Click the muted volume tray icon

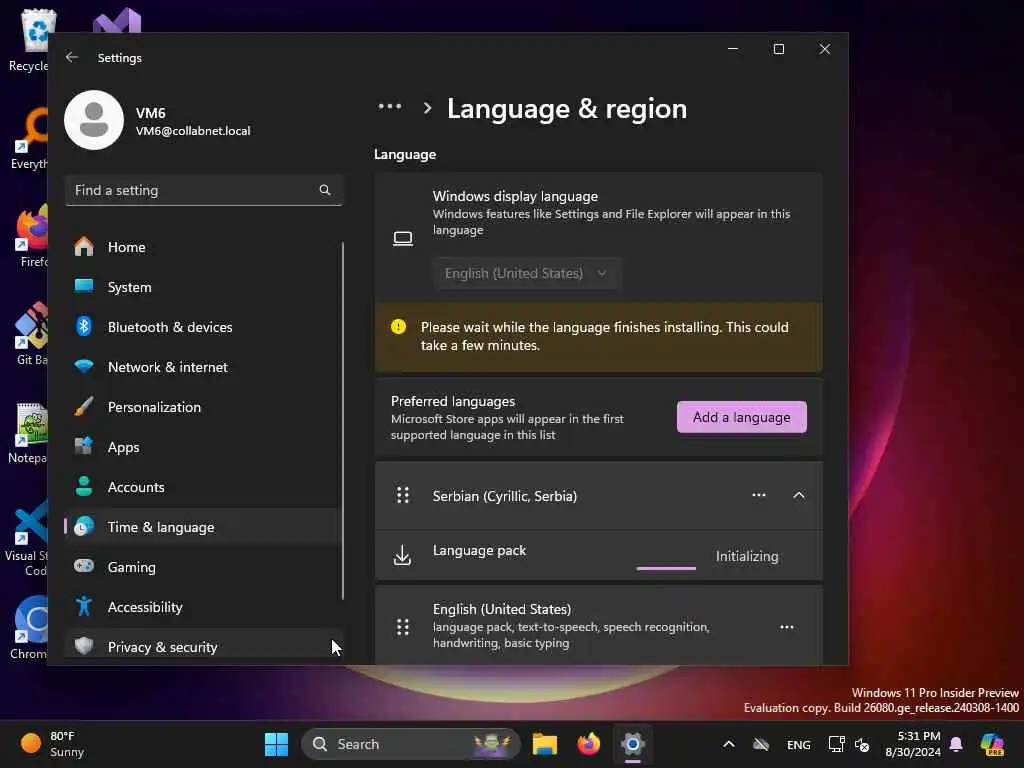pos(862,744)
